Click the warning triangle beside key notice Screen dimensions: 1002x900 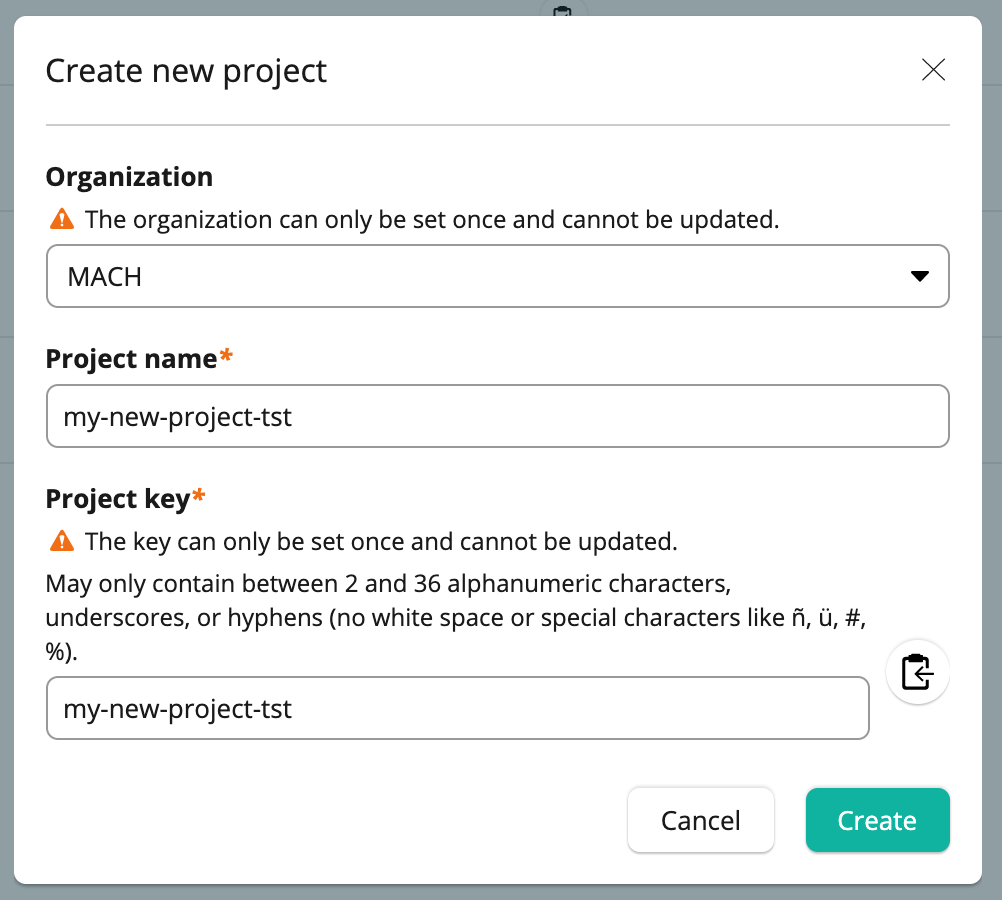point(62,541)
